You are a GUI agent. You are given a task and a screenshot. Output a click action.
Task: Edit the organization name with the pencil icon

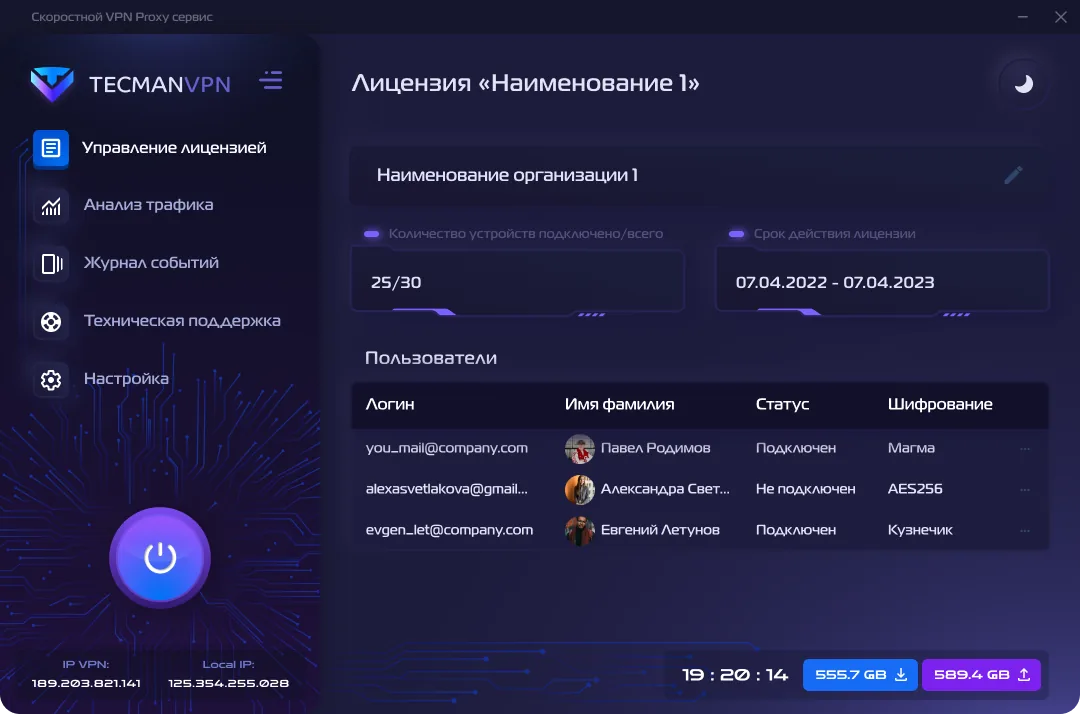coord(1013,175)
